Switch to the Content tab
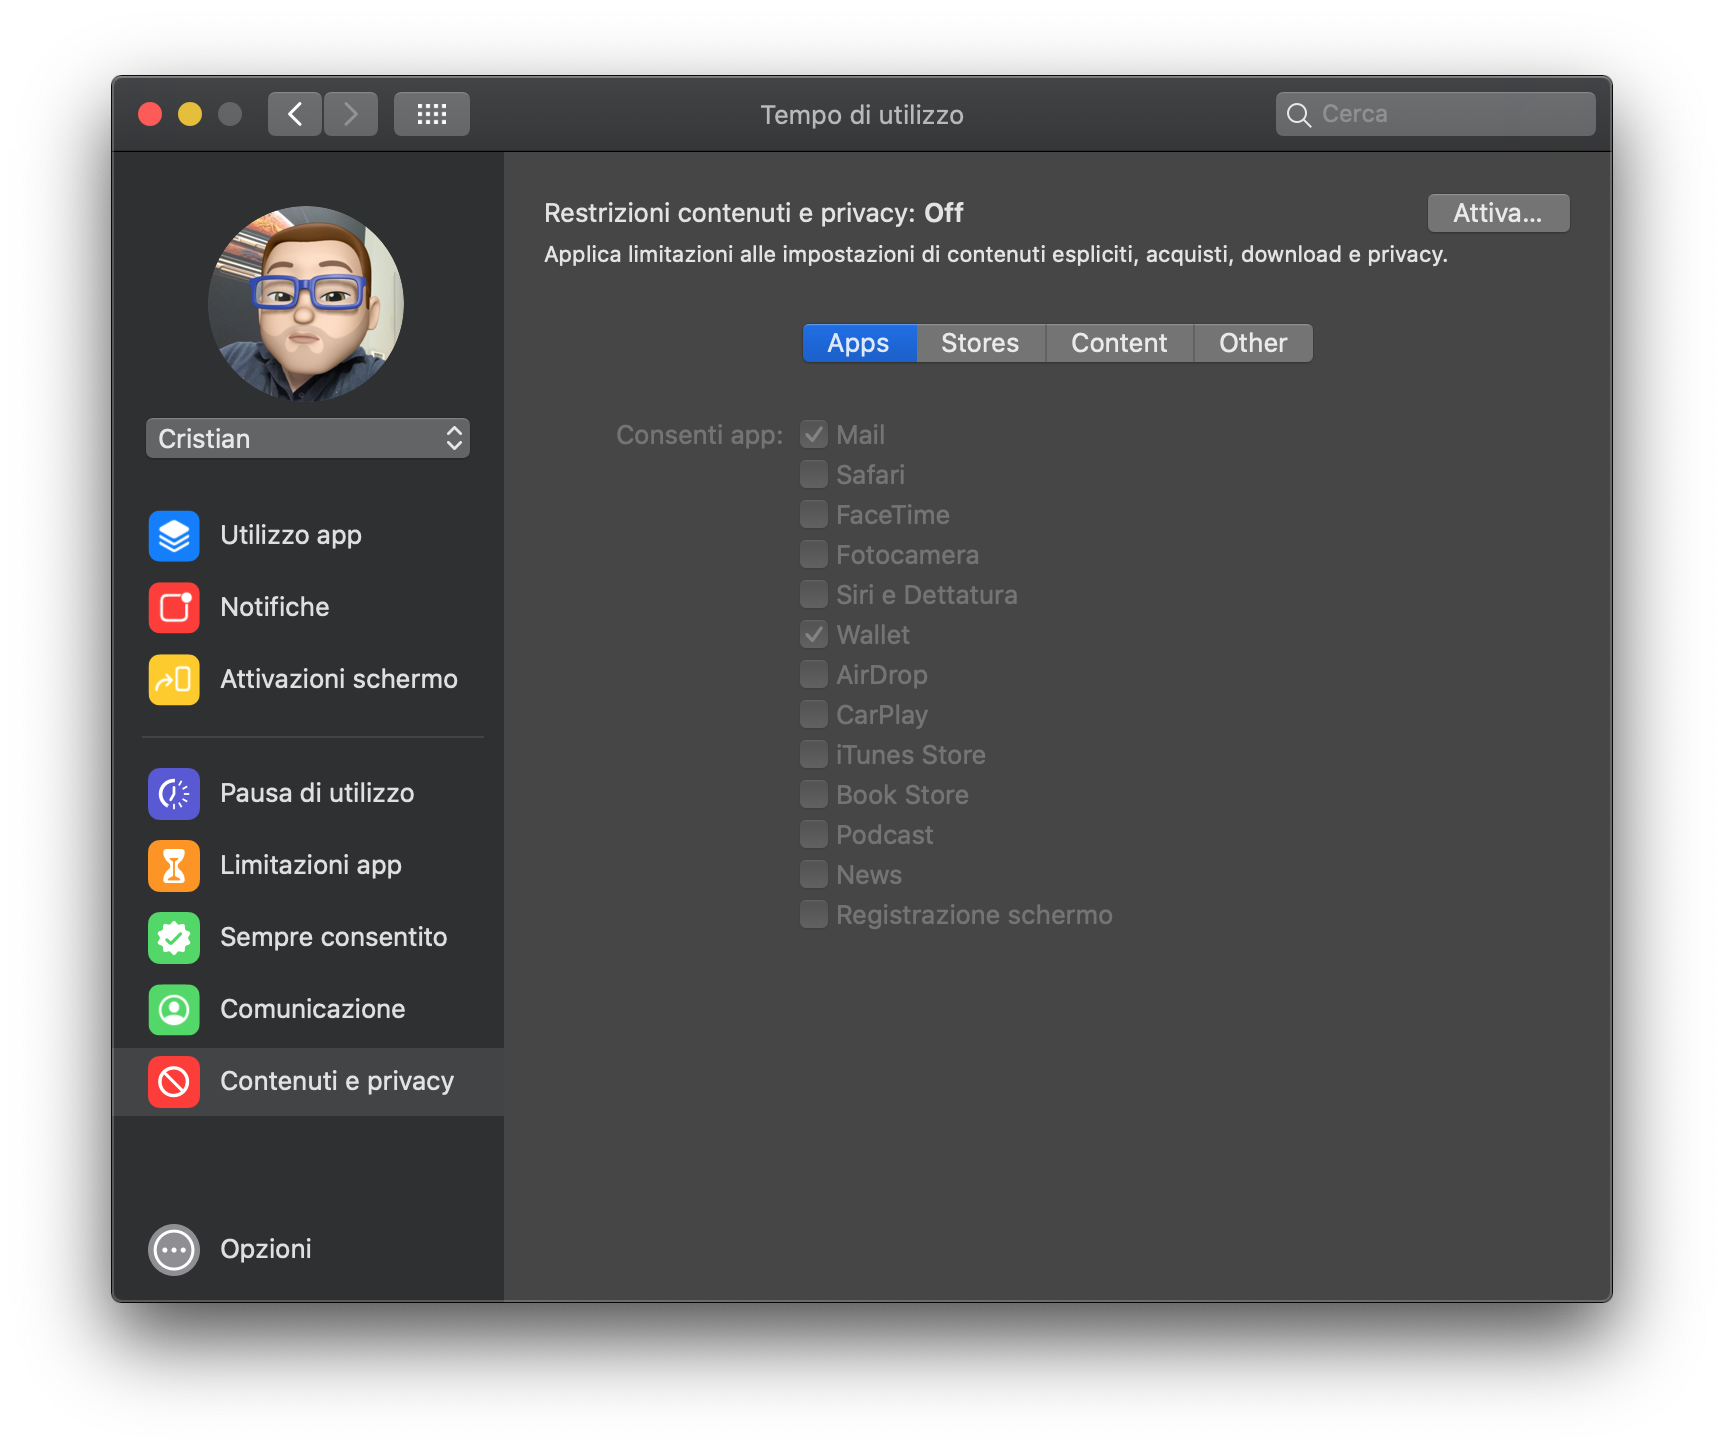Image resolution: width=1724 pixels, height=1450 pixels. [1119, 343]
